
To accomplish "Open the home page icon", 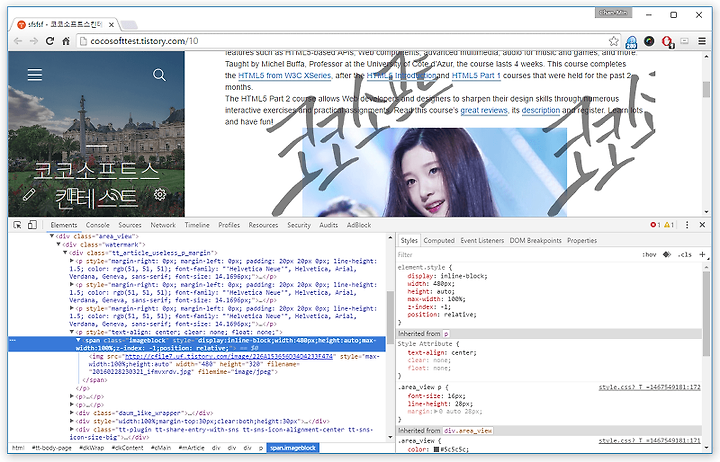I will 66,41.
